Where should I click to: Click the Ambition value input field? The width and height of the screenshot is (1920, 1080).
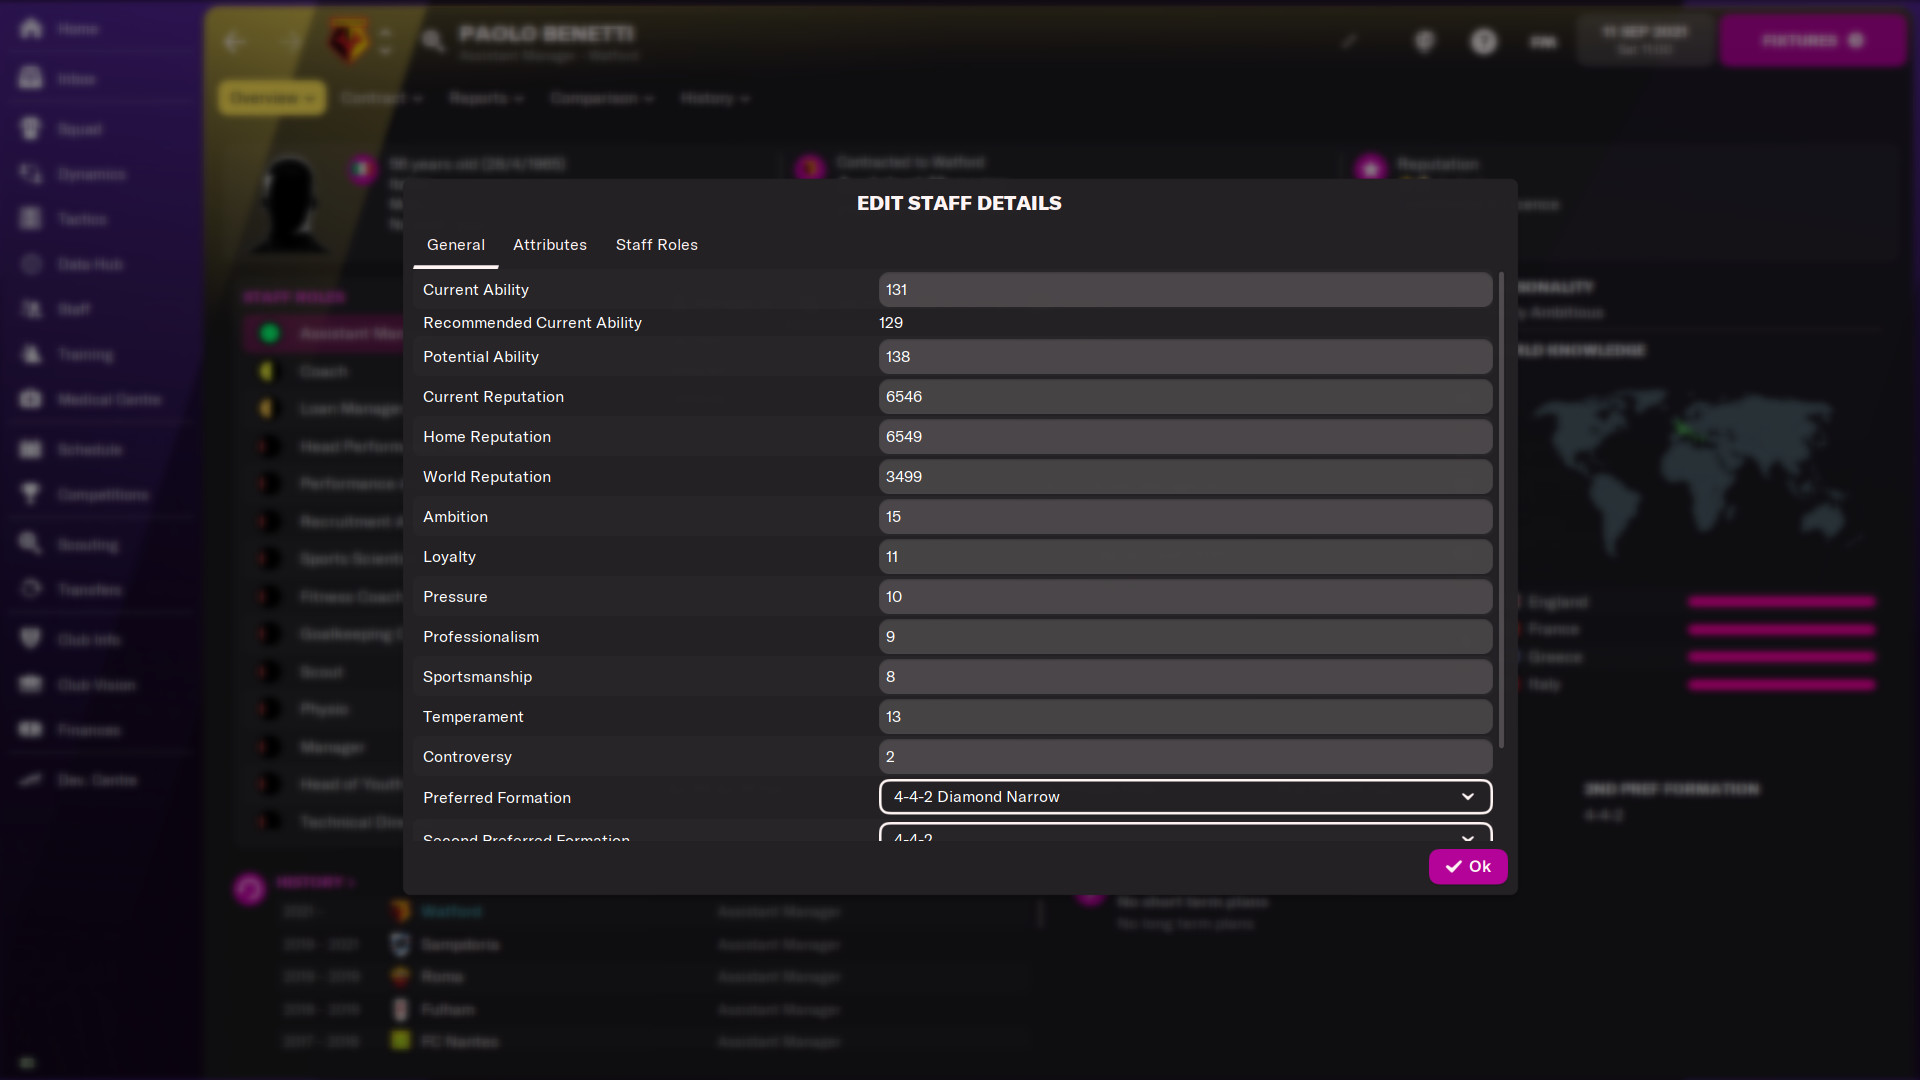tap(1184, 516)
